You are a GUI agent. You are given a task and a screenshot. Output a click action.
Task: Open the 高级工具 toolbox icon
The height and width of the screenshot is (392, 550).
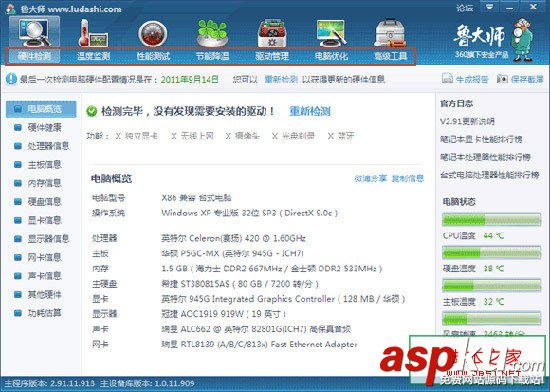click(390, 33)
